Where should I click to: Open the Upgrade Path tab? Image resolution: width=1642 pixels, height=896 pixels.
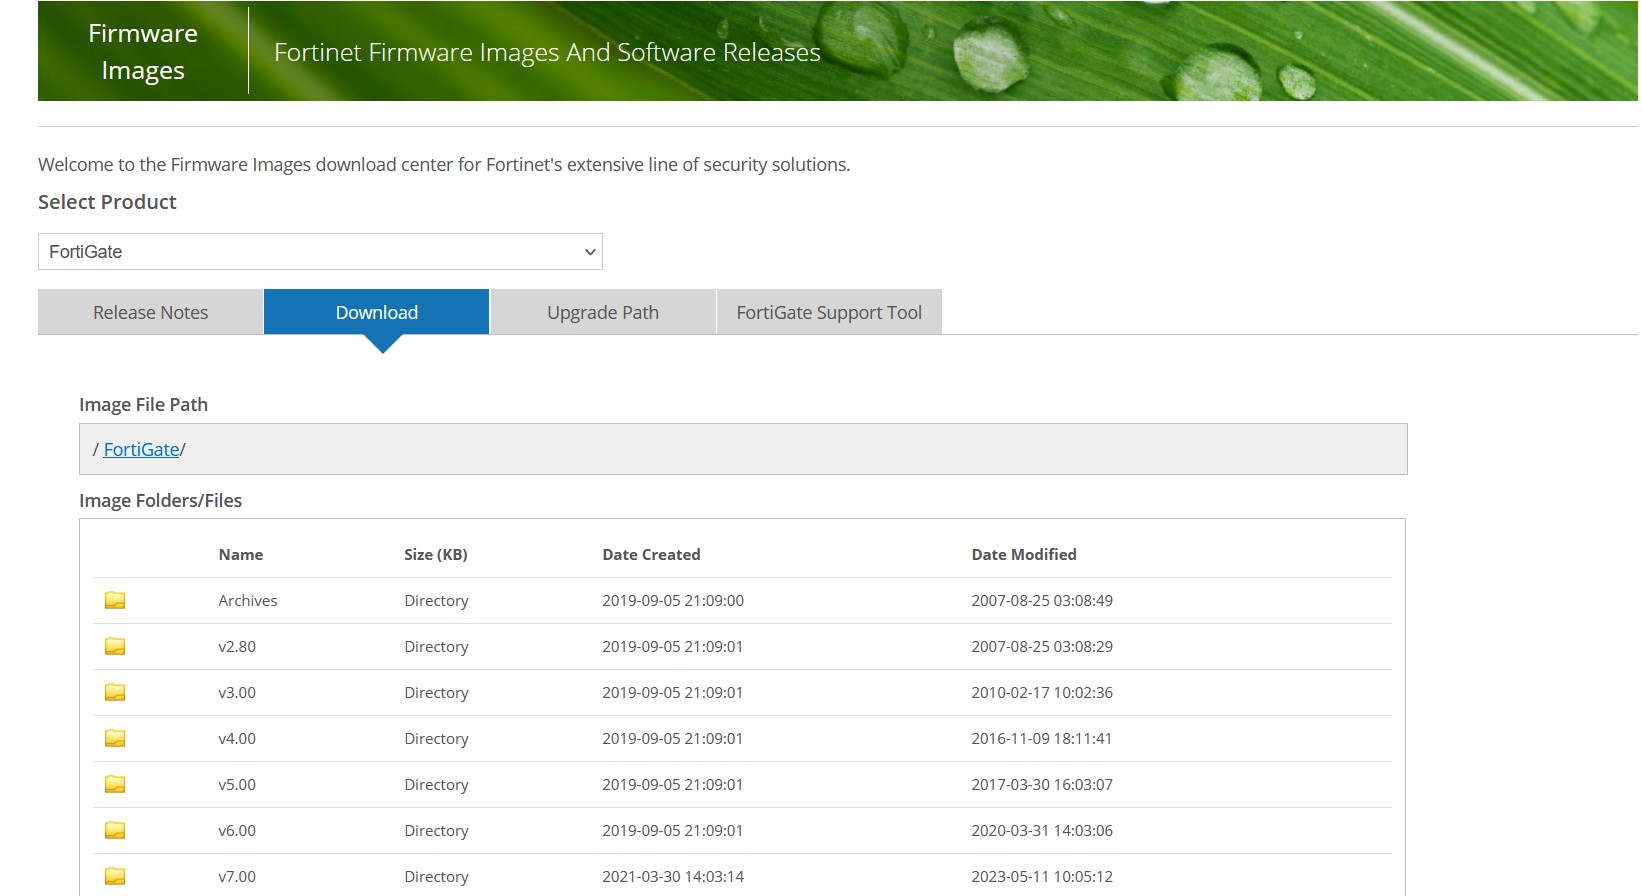tap(603, 312)
